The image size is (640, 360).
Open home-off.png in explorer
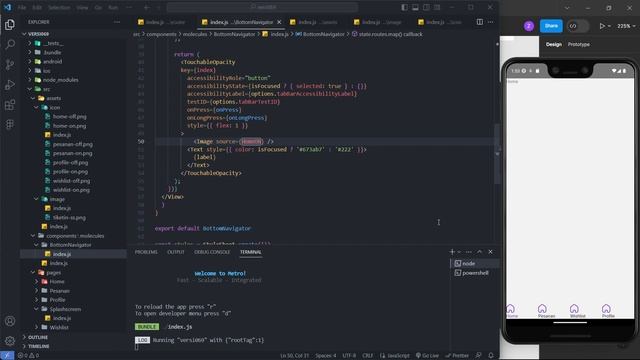tap(69, 117)
